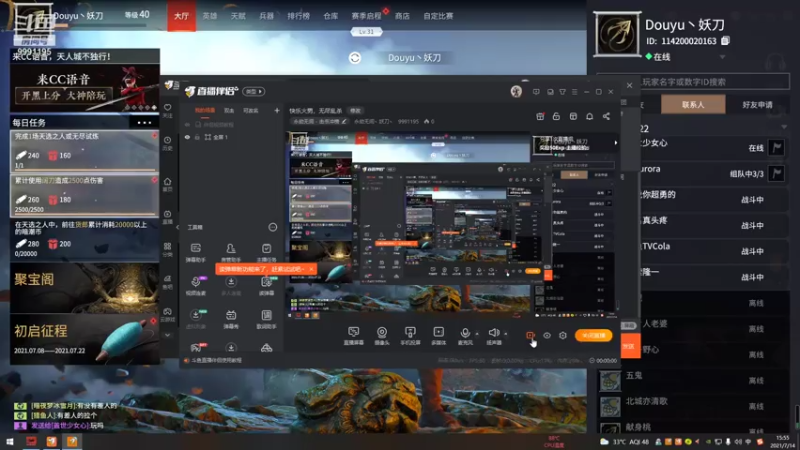Image resolution: width=800 pixels, height=450 pixels.
Task: Toggle the faded eye of top source row
Action: click(x=187, y=124)
